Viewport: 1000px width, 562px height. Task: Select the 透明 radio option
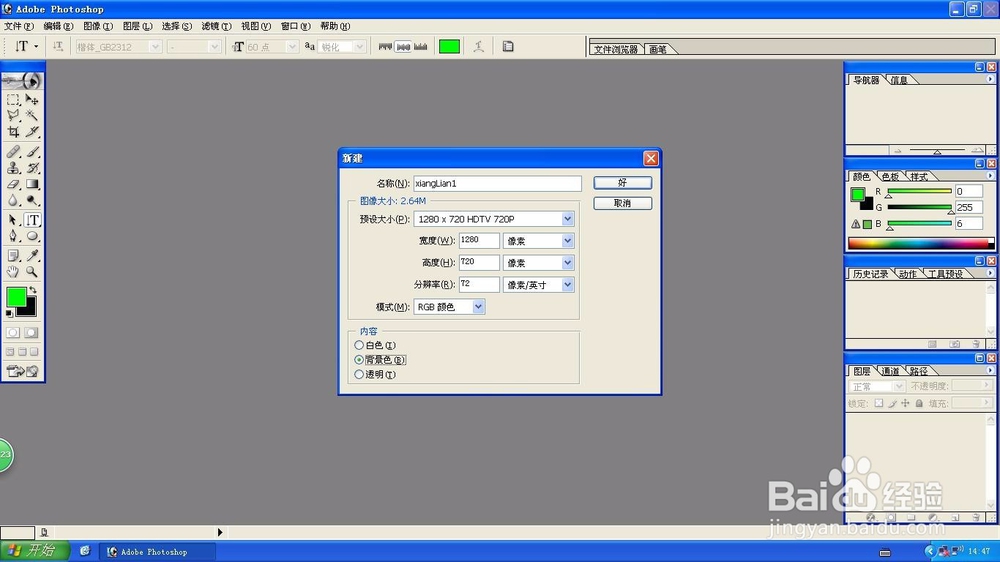pos(359,374)
